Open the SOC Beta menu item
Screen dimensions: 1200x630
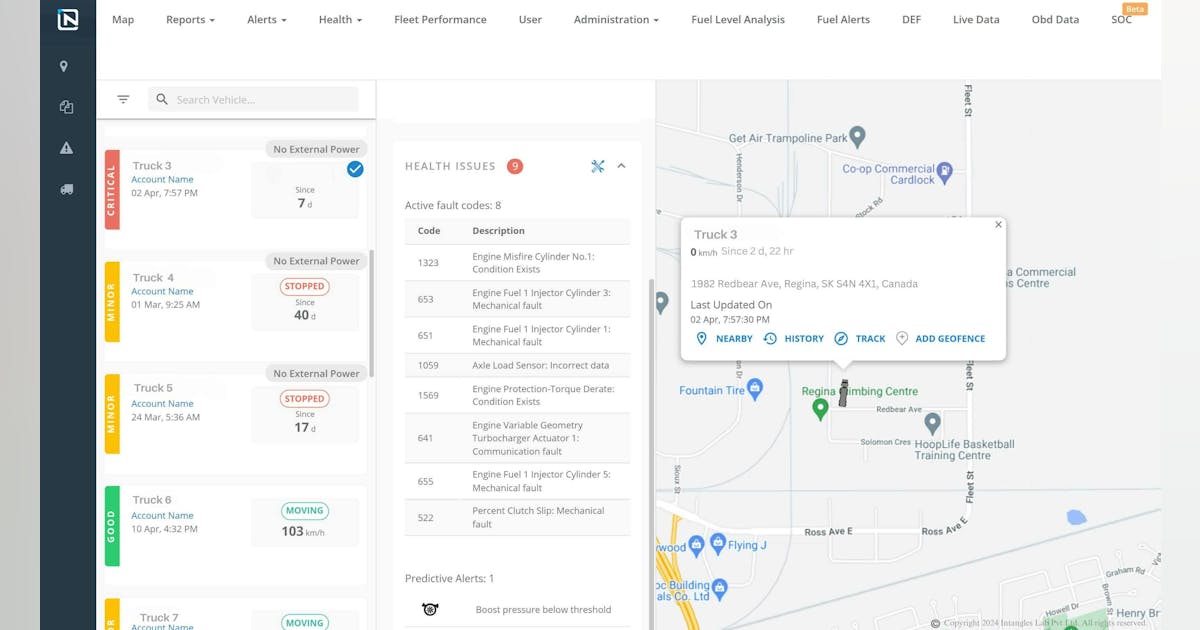point(1122,19)
